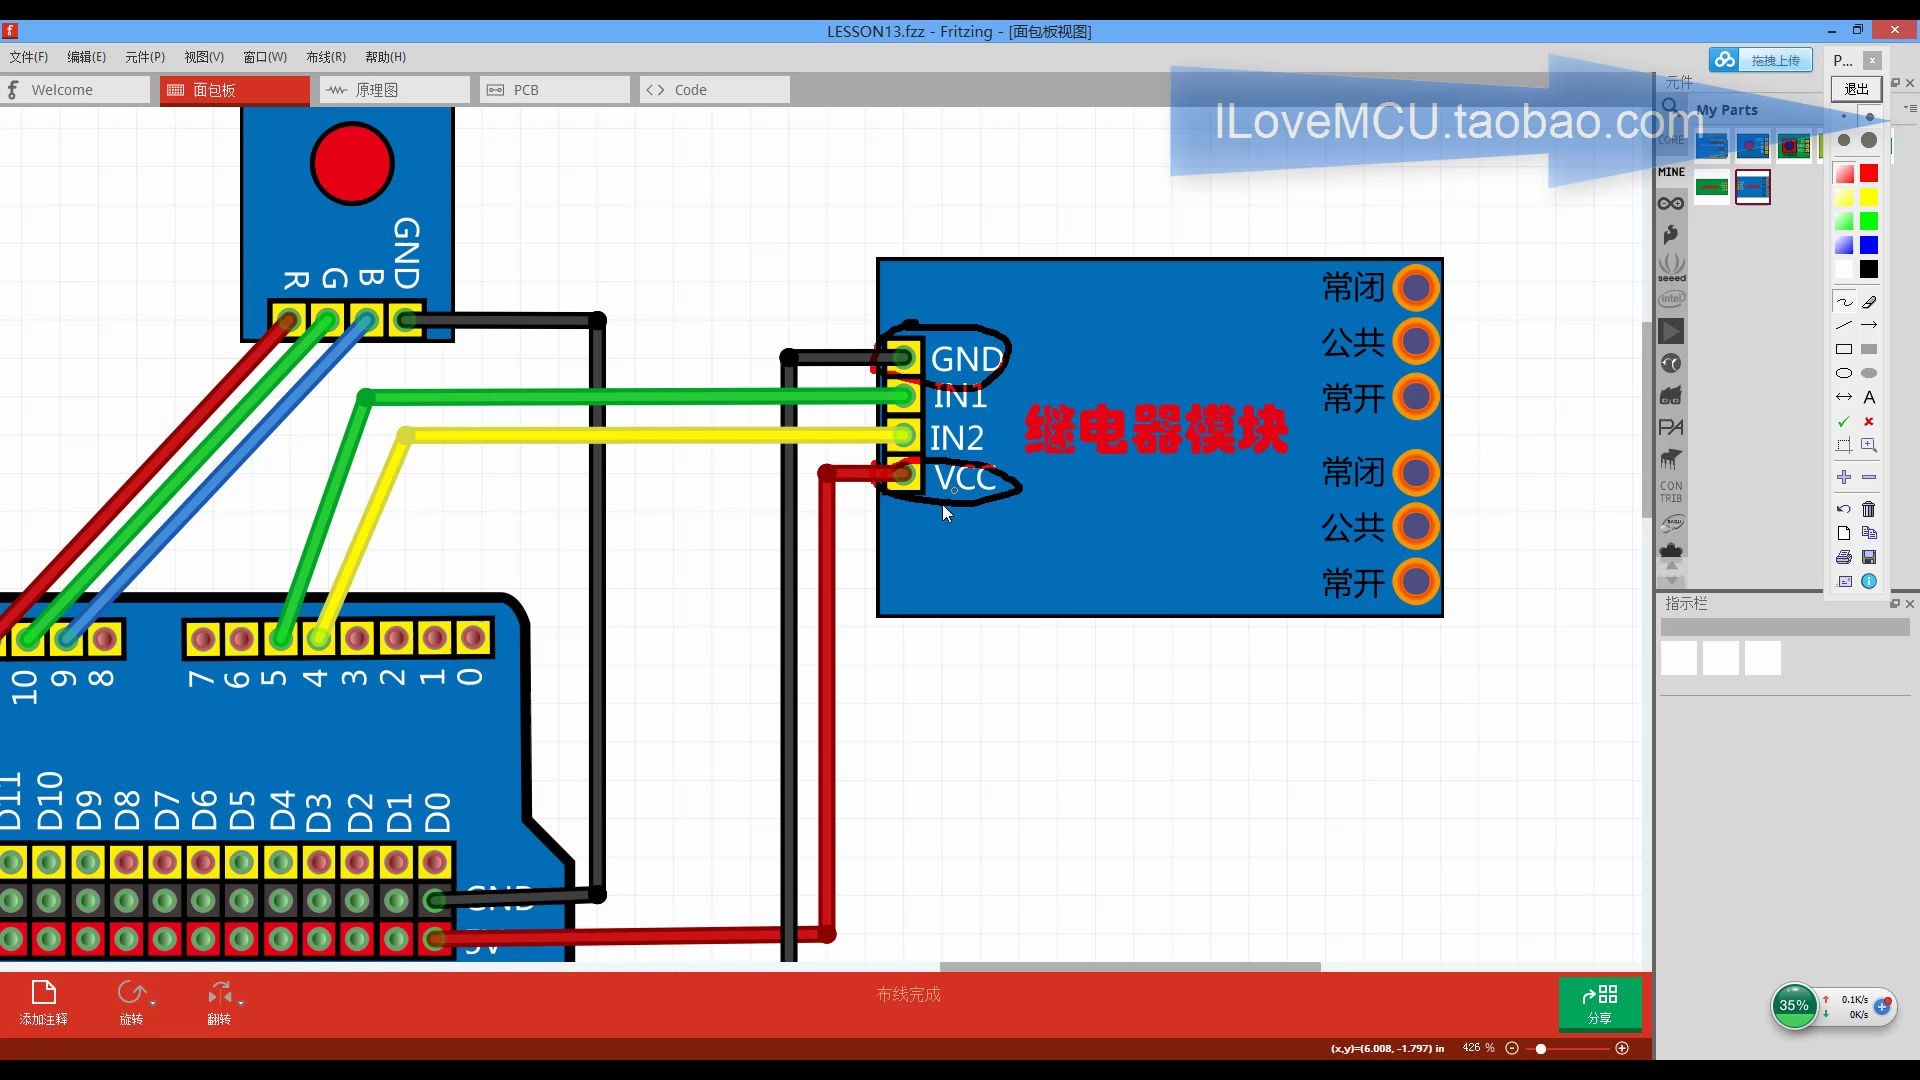The width and height of the screenshot is (1920, 1080).
Task: Toggle the red X stamp tool
Action: click(x=1870, y=421)
